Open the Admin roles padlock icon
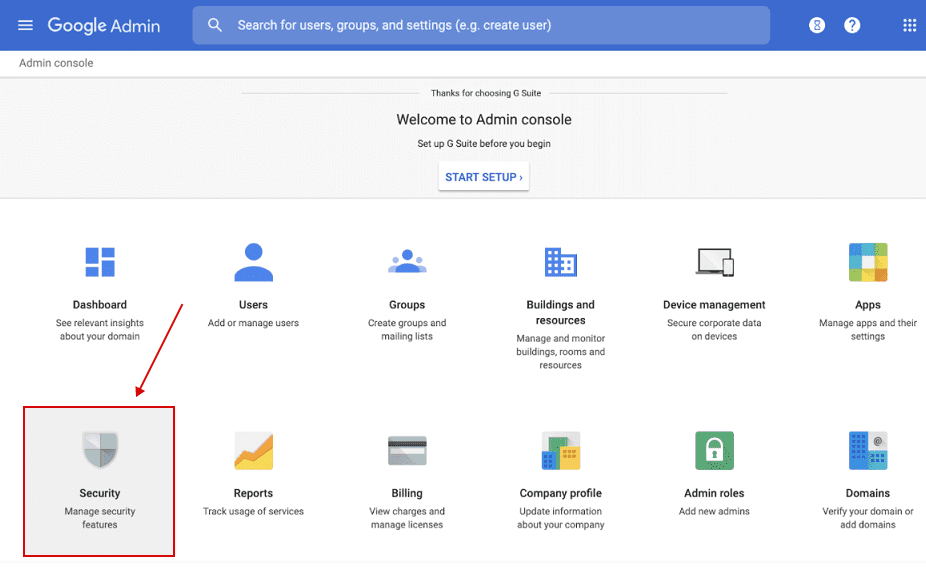The image size is (926, 567). coord(714,451)
